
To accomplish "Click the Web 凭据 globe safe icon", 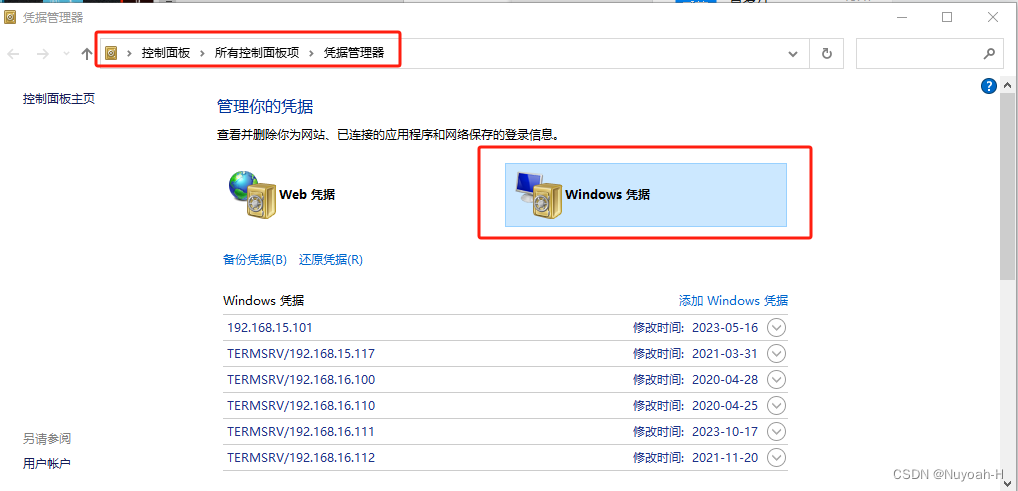I will (x=252, y=194).
